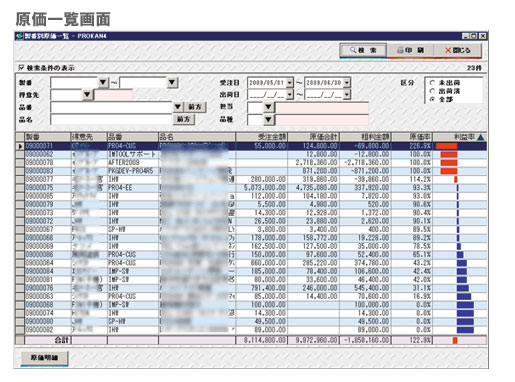Click the red profit bar in row 09000071

click(x=447, y=146)
